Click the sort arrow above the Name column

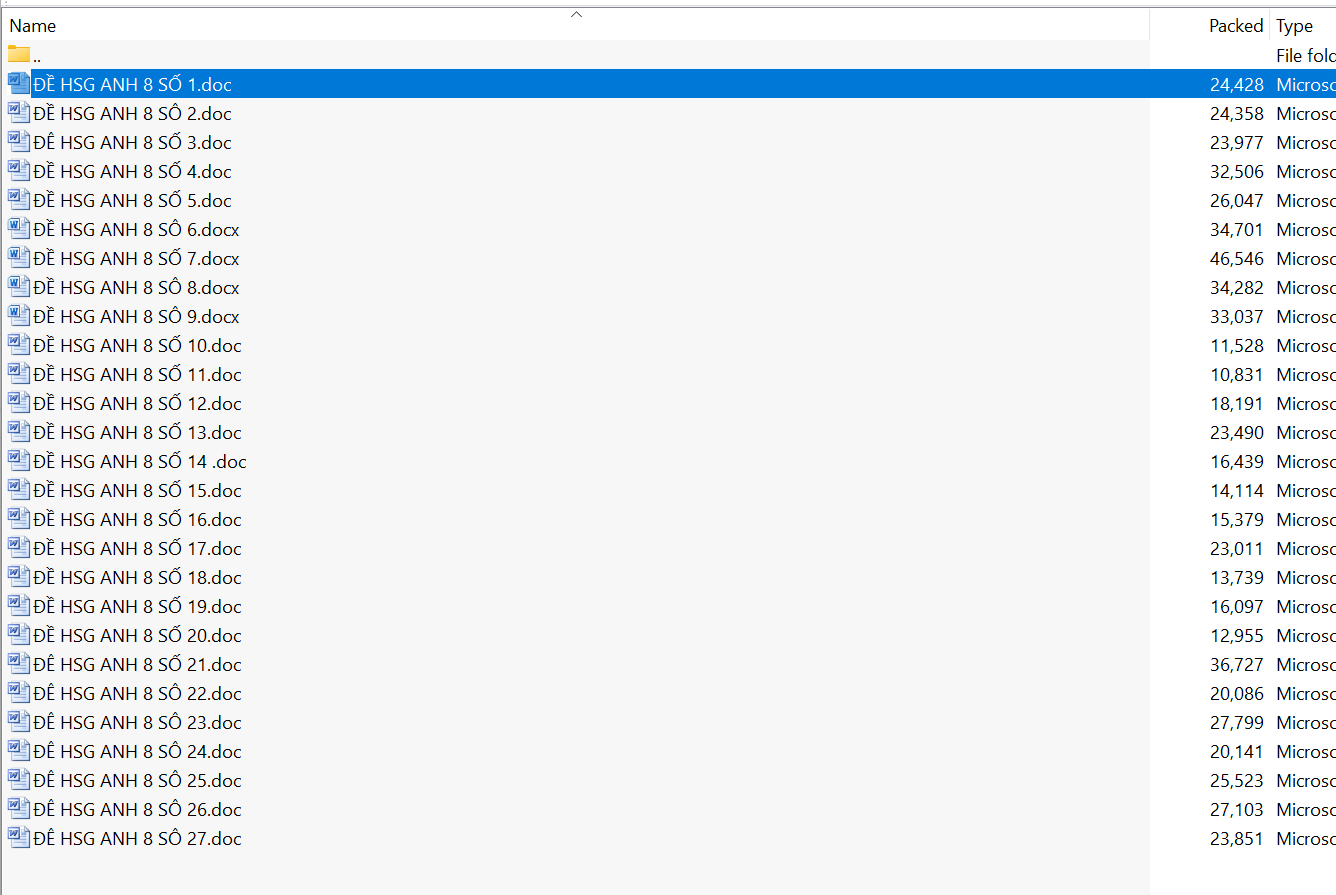pyautogui.click(x=576, y=14)
